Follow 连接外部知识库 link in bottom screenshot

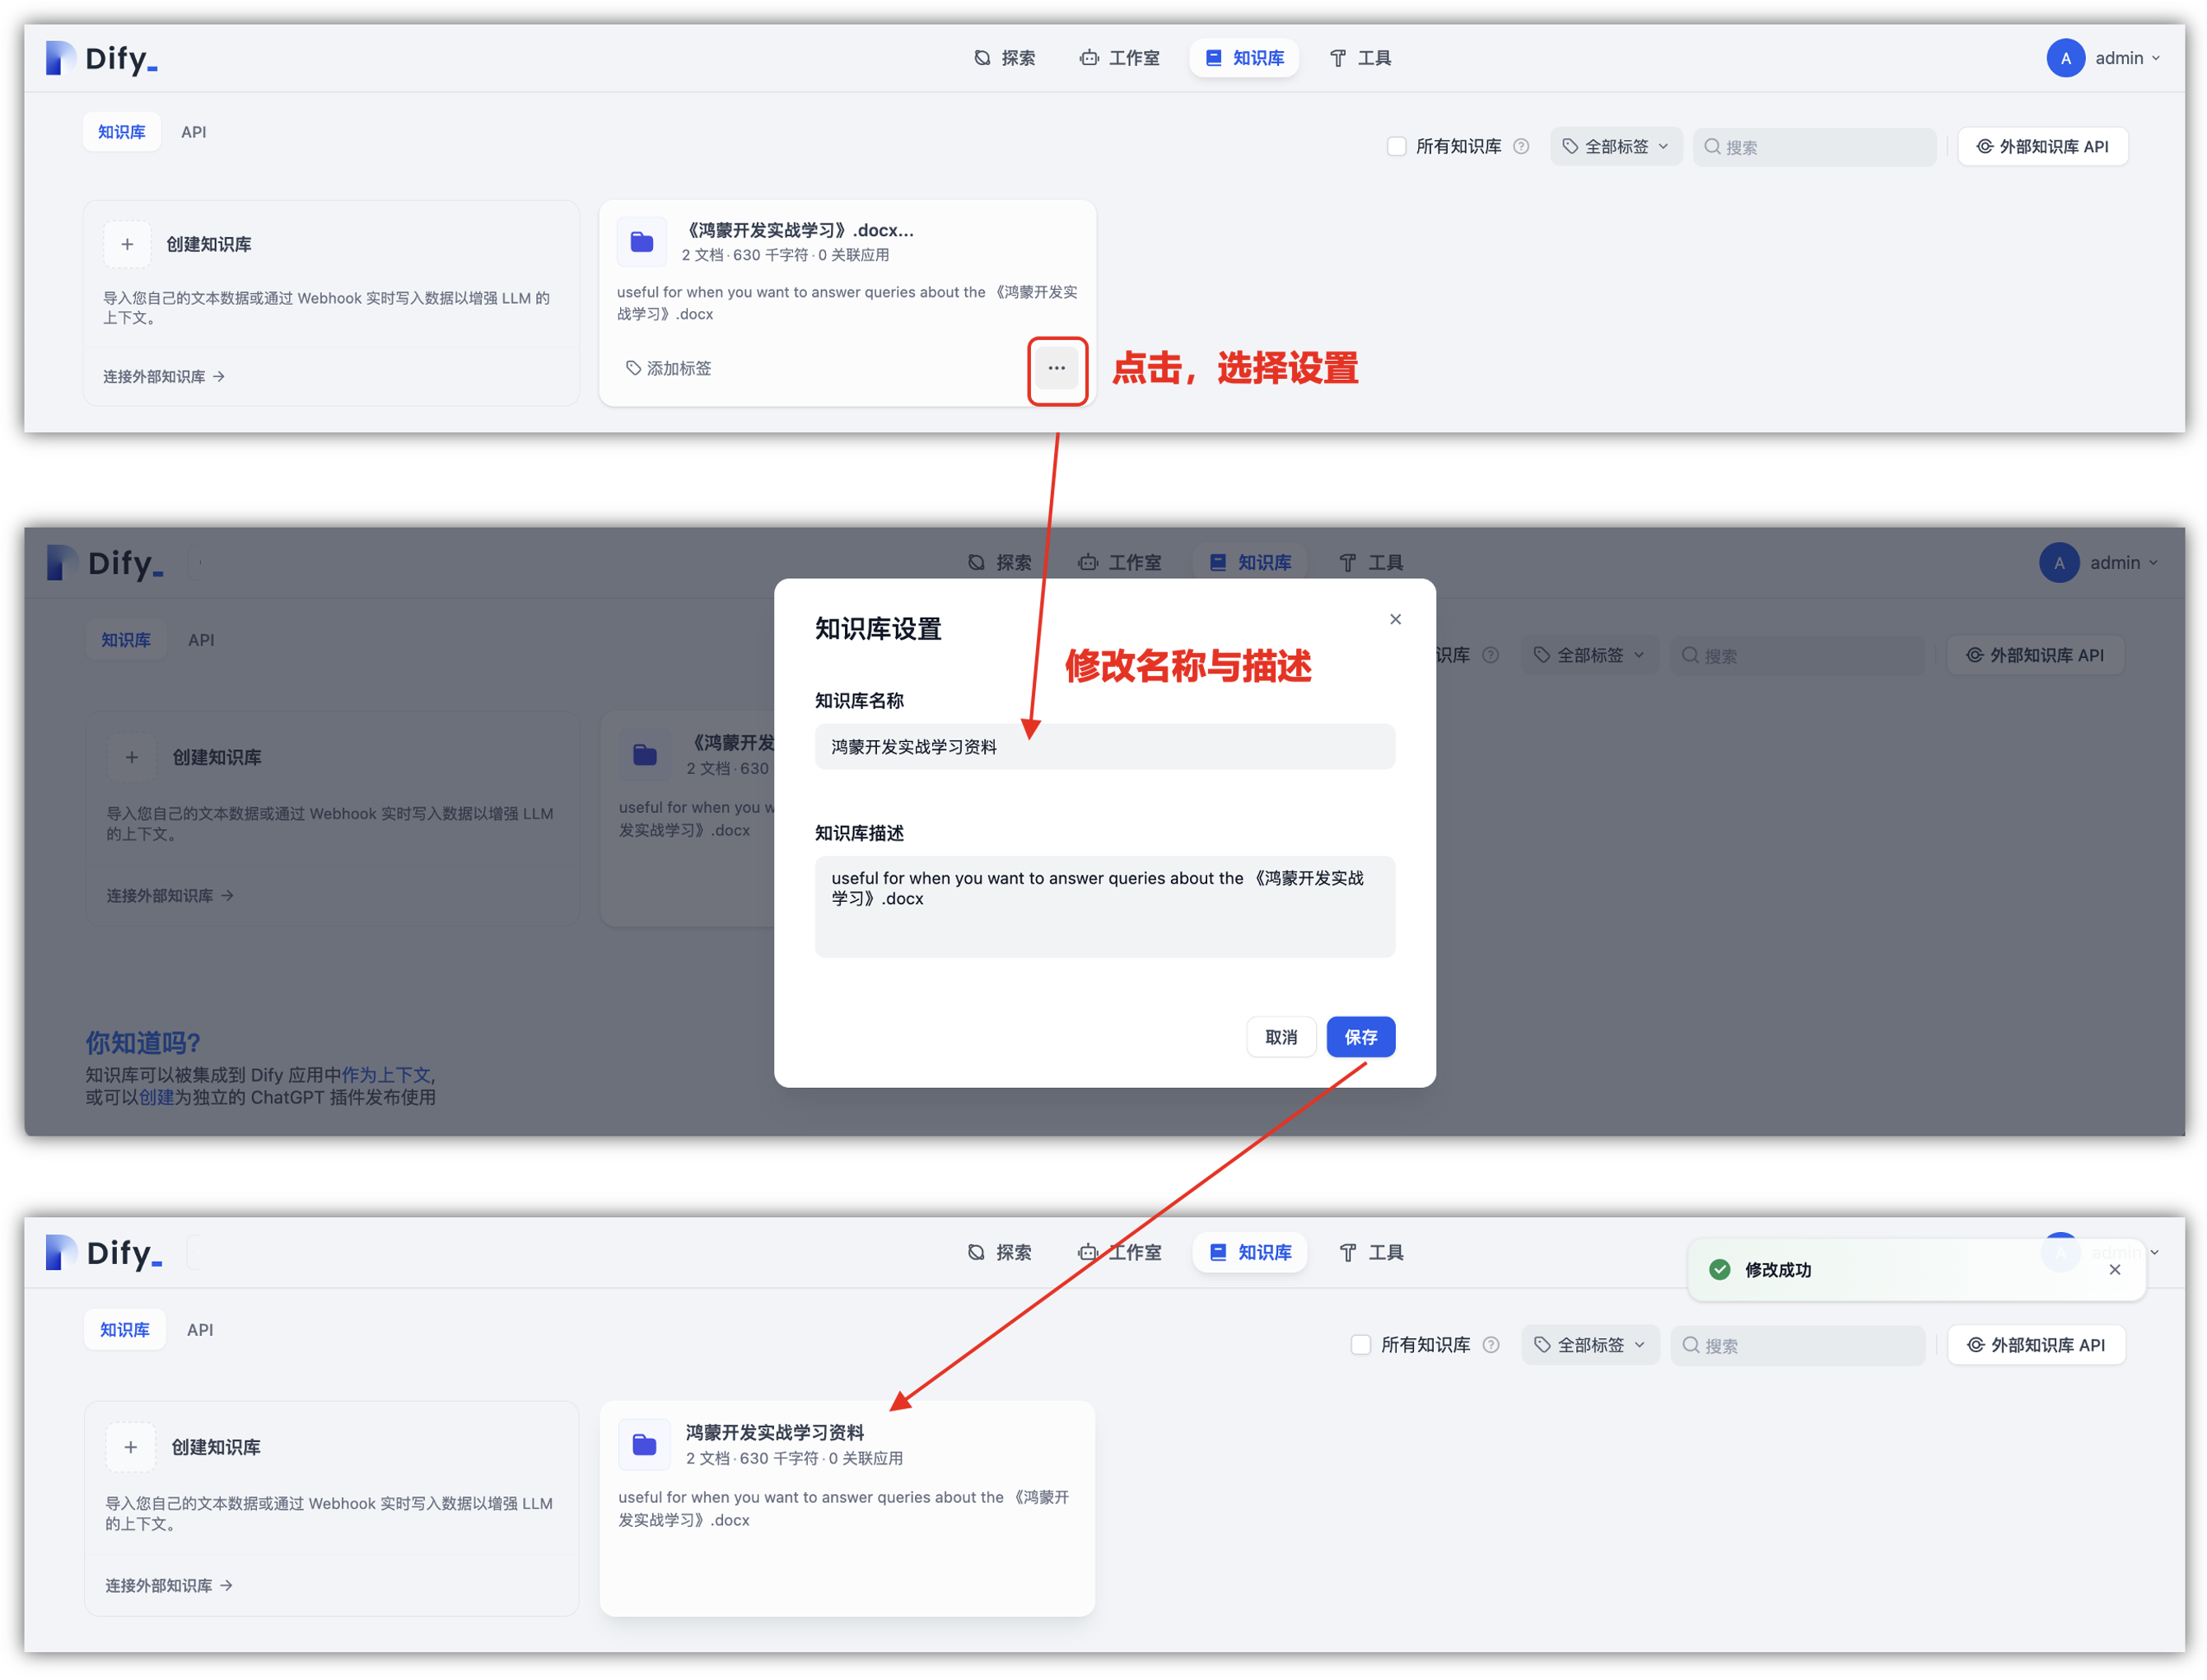click(x=168, y=1585)
